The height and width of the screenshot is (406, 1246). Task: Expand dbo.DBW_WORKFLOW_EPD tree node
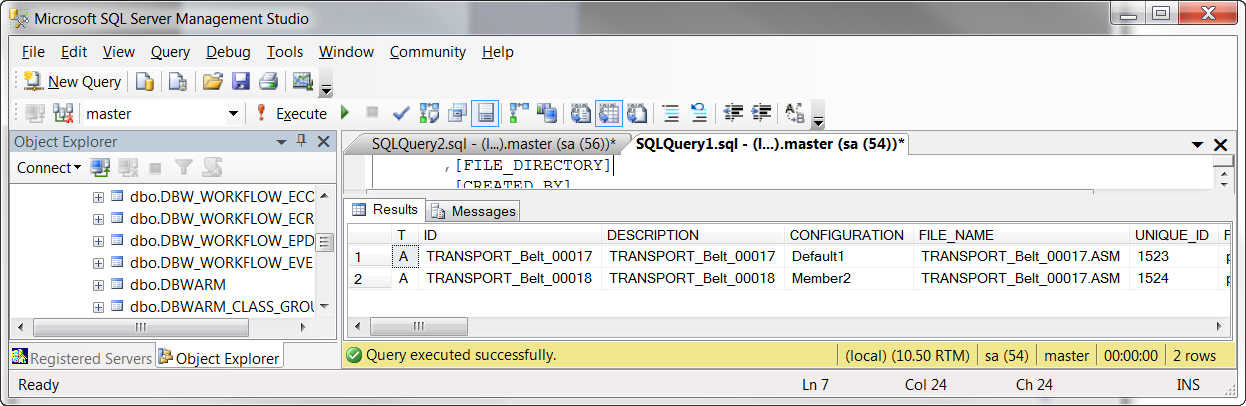(x=98, y=241)
